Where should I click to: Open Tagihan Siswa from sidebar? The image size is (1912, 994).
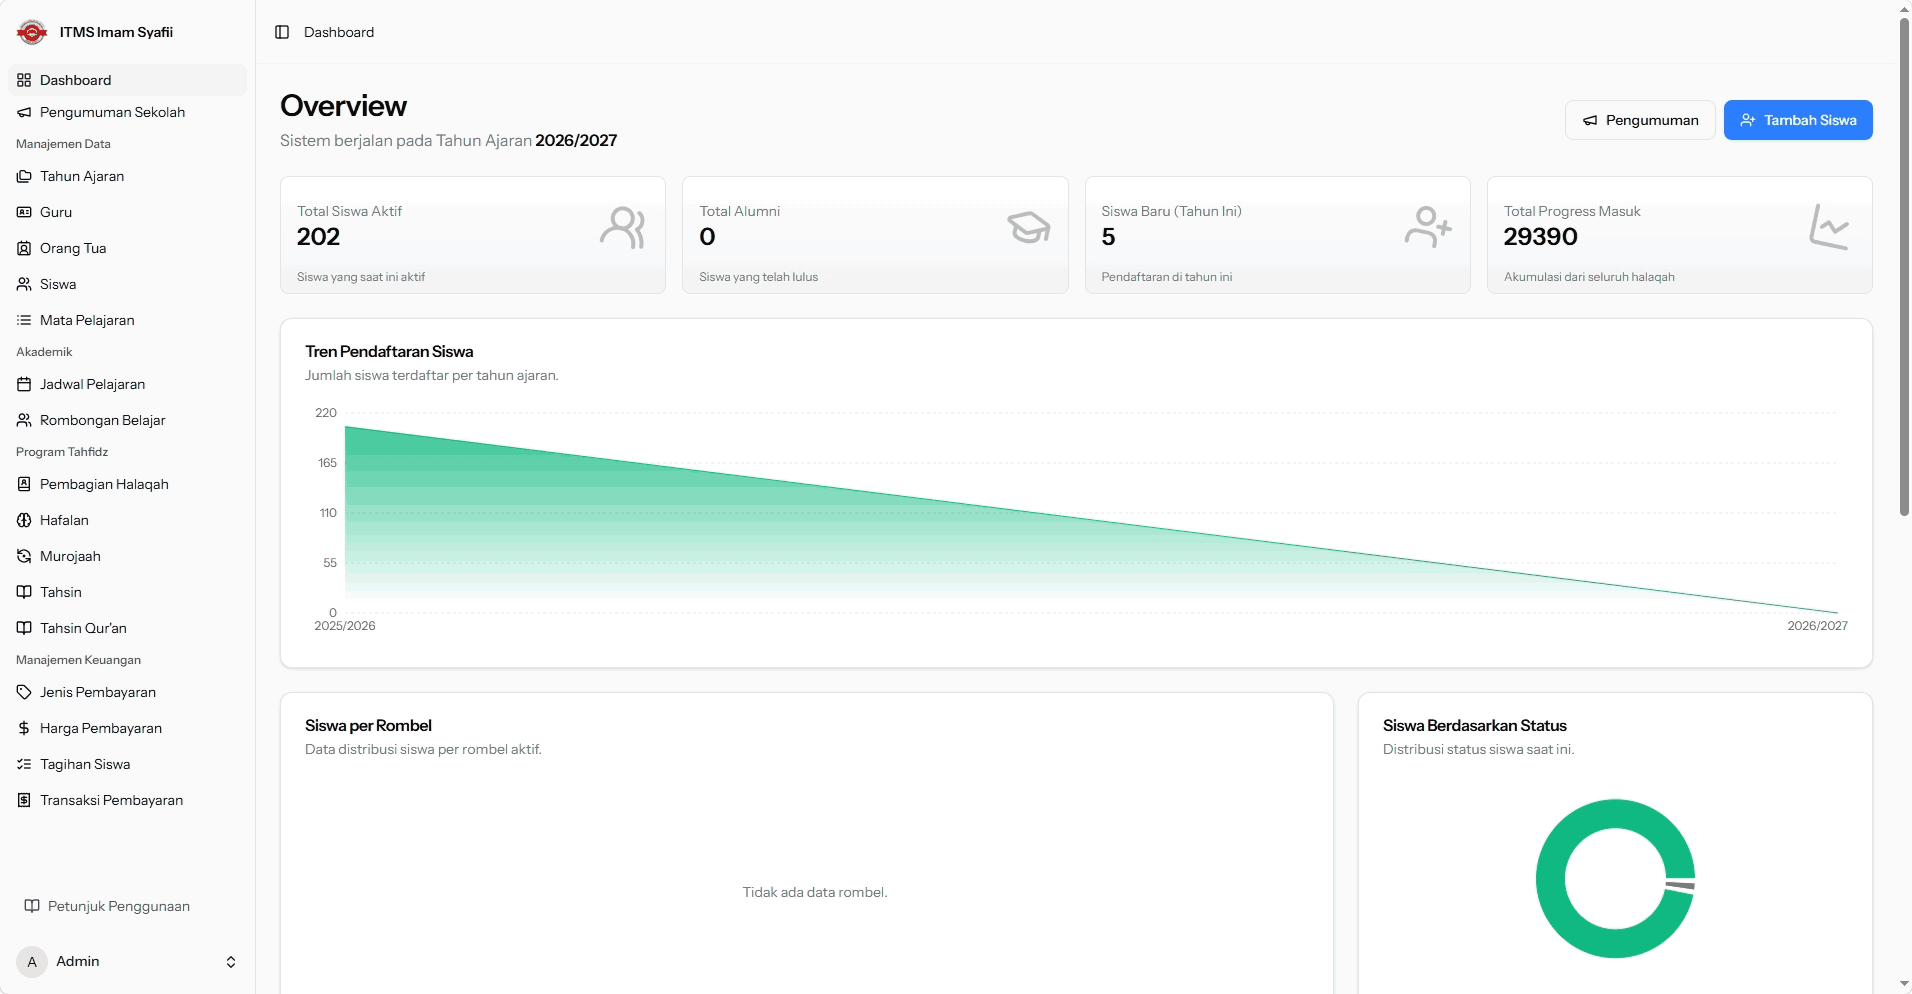coord(127,764)
